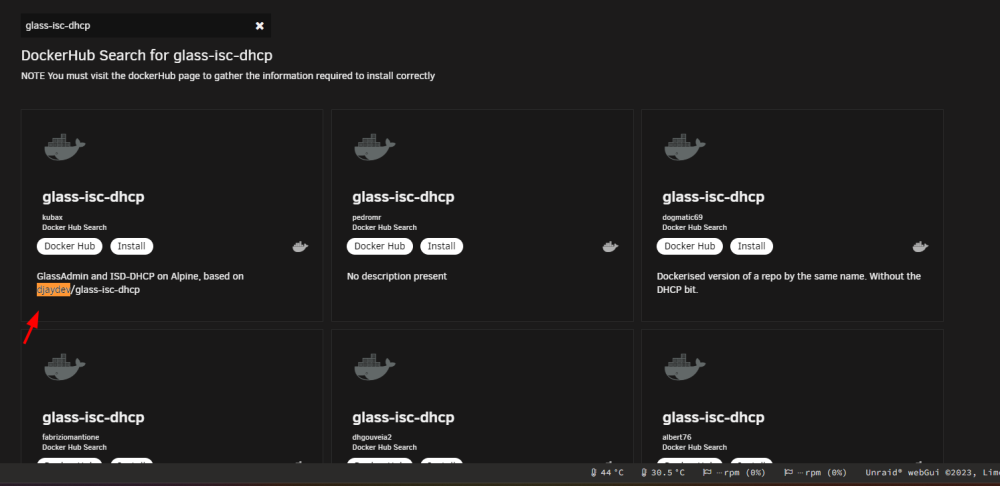Viewport: 1000px width, 486px height.
Task: Install the kubax glass-isc-dhcp image
Action: [132, 246]
